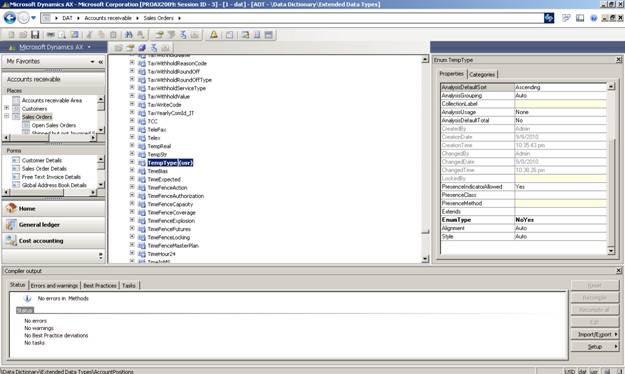Open the Cost accounting module
Viewport: 625px width, 374px height.
click(x=54, y=241)
